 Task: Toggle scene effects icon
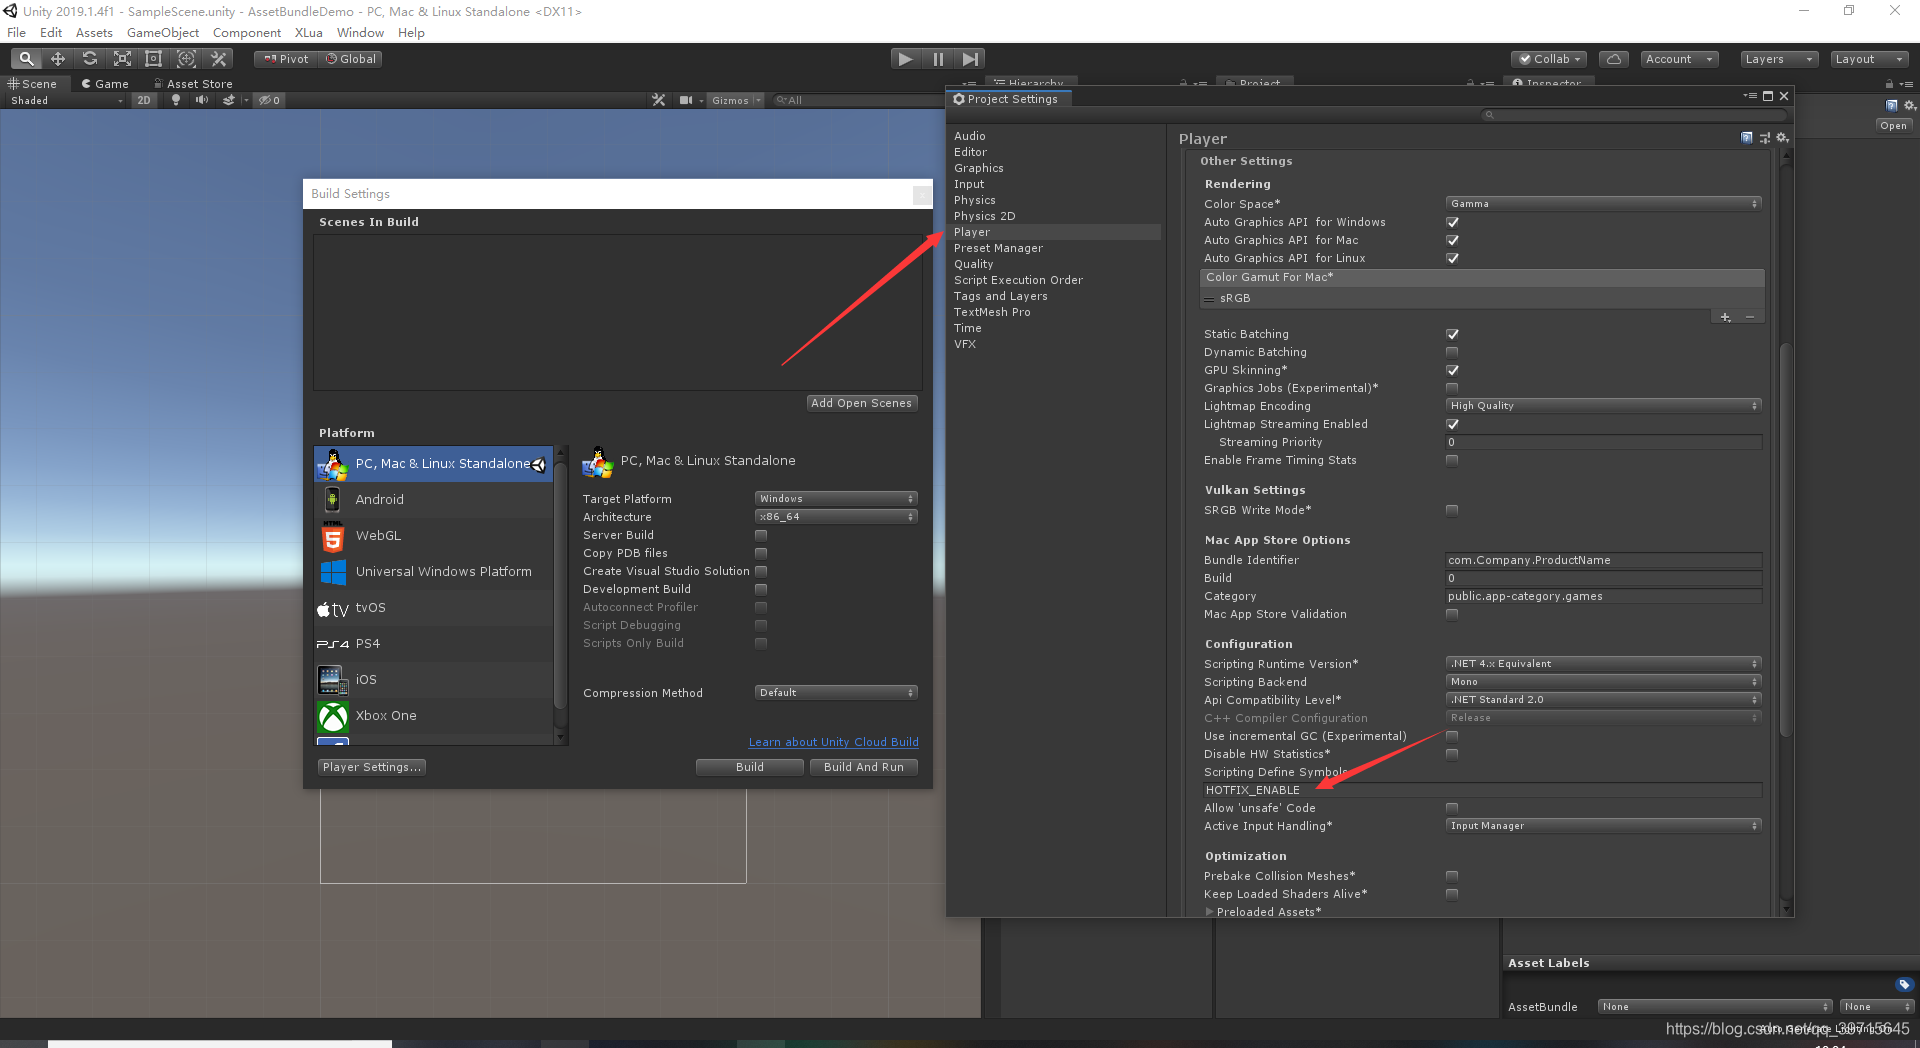[x=229, y=100]
